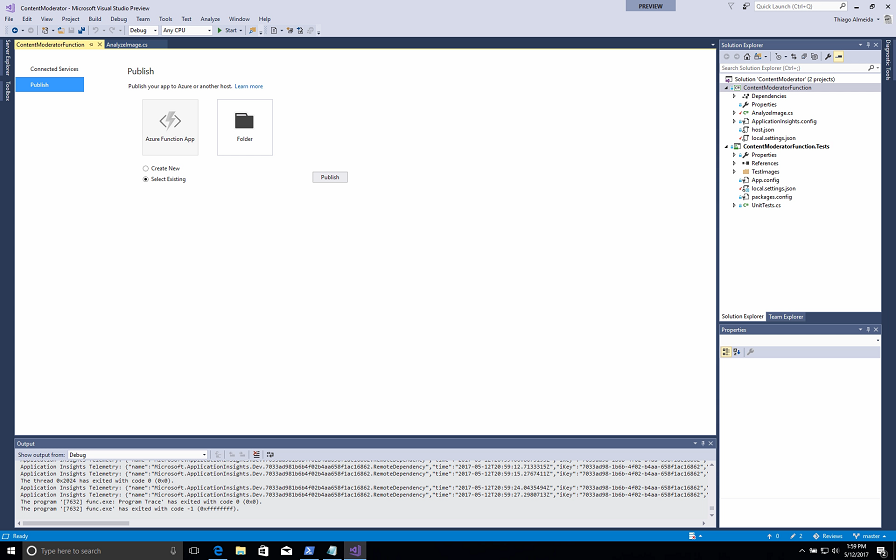Close the ContentModeratorFunction document tab

99,45
